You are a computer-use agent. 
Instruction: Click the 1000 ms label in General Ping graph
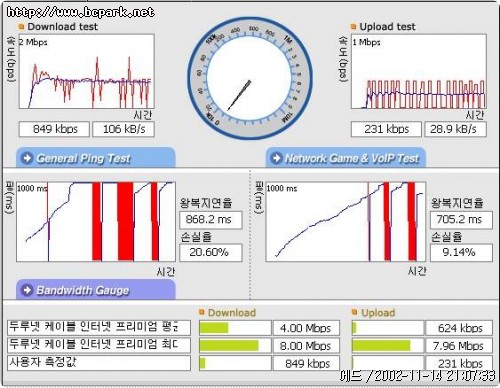(x=32, y=188)
